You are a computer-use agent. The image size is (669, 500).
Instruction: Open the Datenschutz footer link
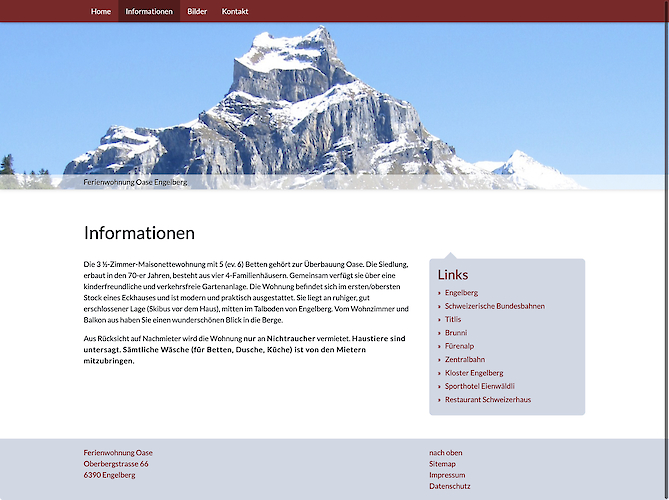click(449, 486)
